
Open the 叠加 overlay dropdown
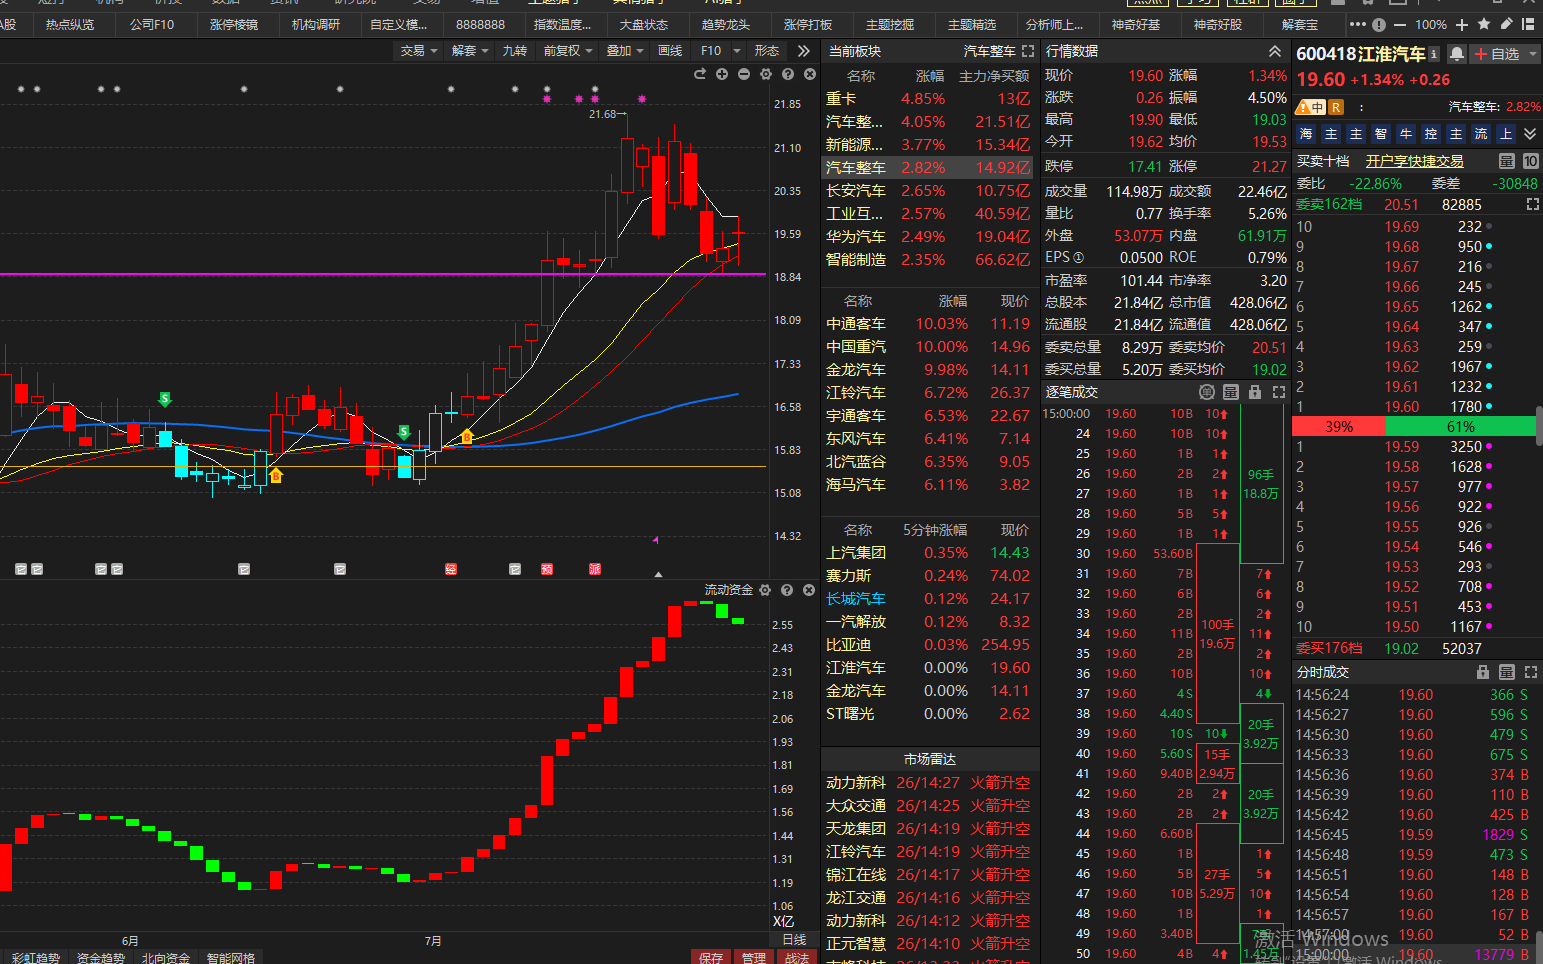click(x=625, y=50)
